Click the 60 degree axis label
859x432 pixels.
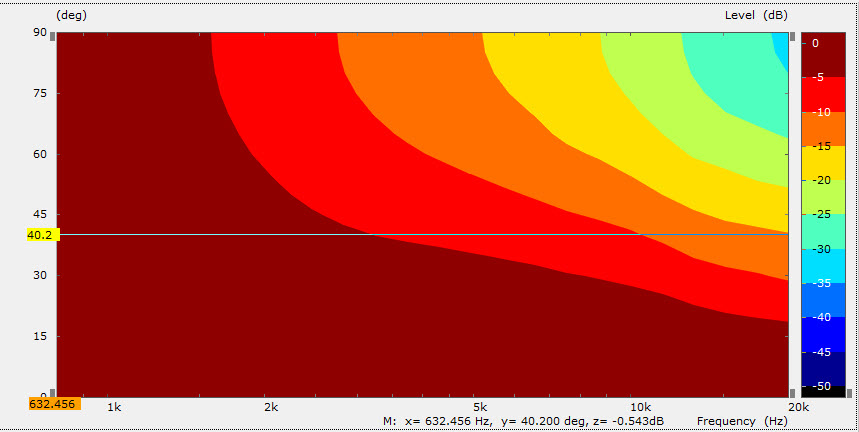coord(40,154)
